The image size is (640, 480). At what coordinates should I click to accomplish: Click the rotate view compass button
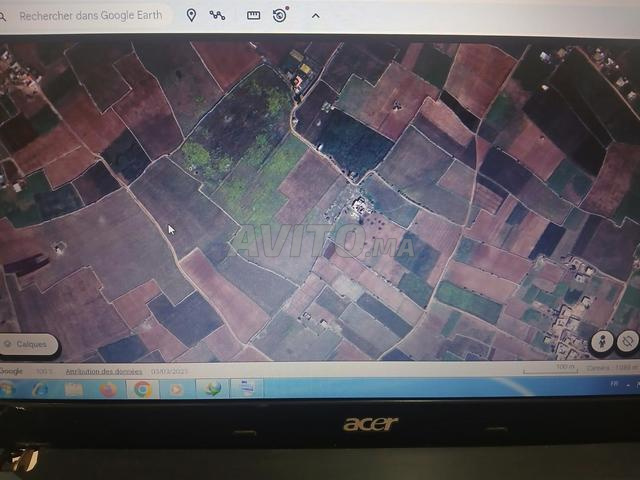click(628, 342)
